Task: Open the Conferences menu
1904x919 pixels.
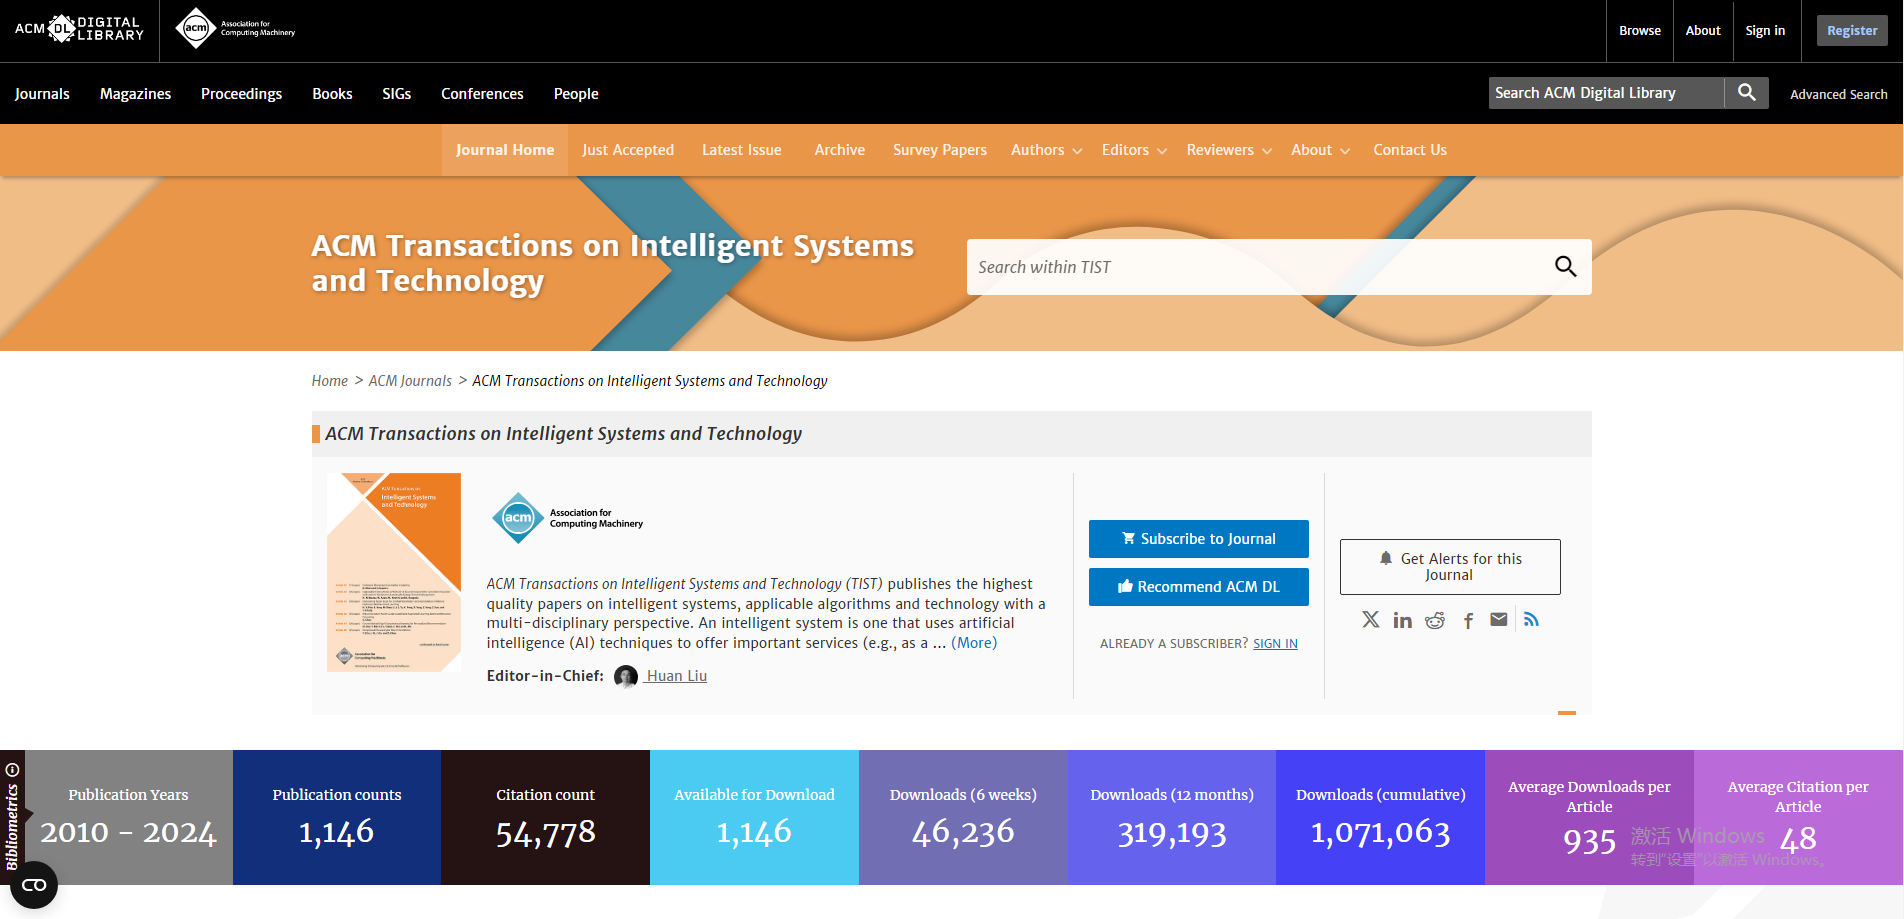Action: (482, 94)
